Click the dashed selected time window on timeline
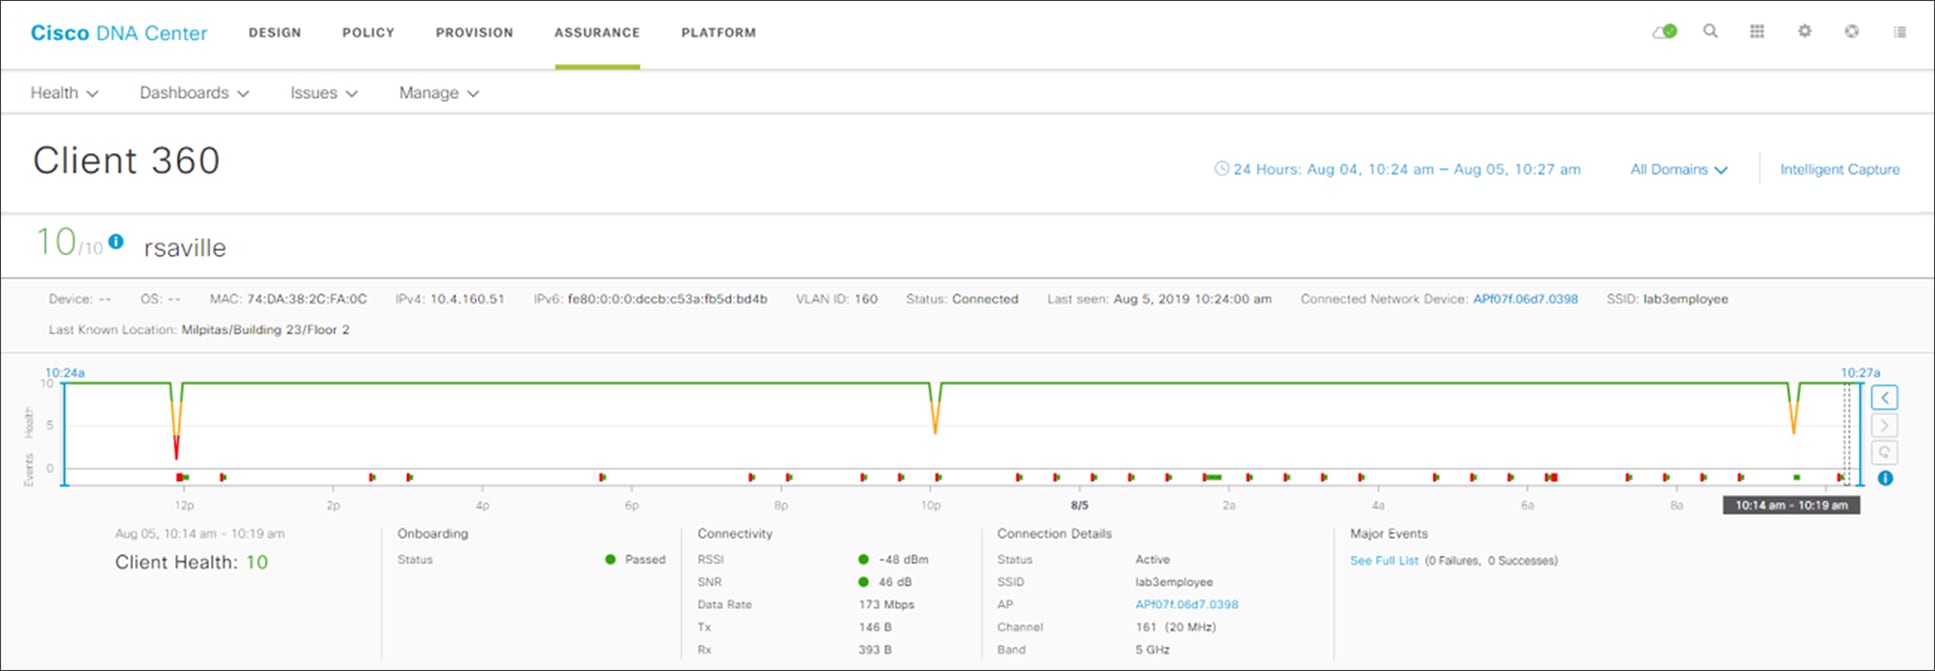 (x=1847, y=433)
